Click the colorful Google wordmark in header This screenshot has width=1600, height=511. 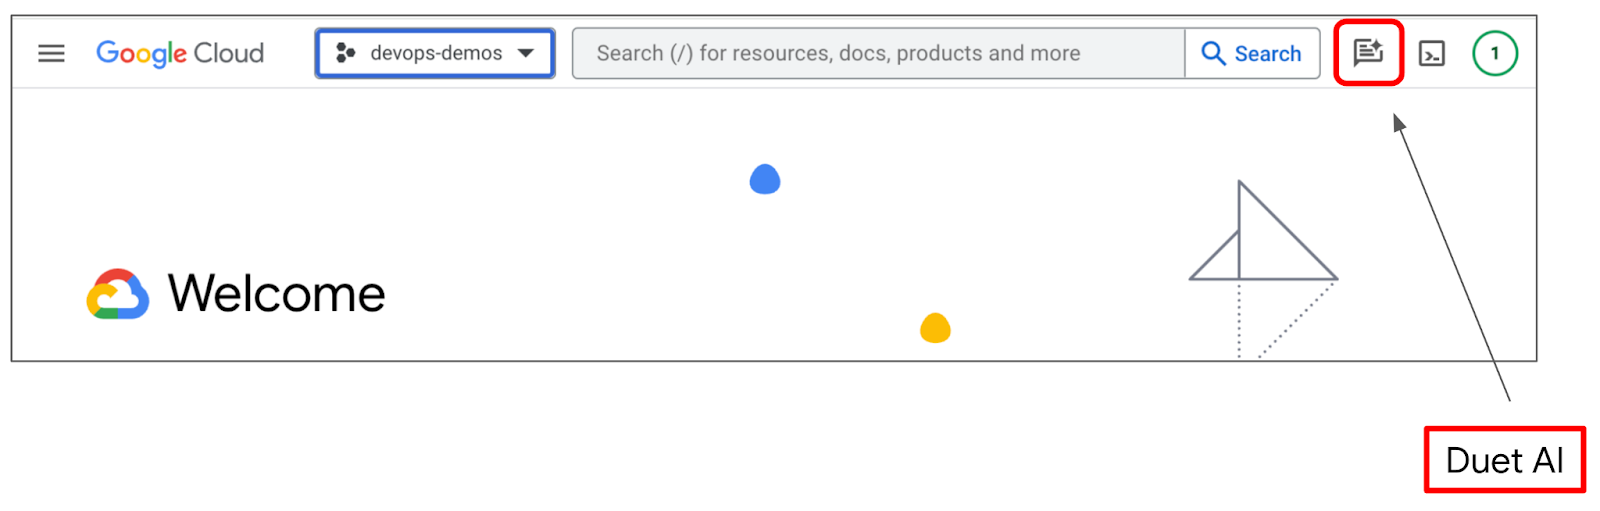tap(141, 54)
